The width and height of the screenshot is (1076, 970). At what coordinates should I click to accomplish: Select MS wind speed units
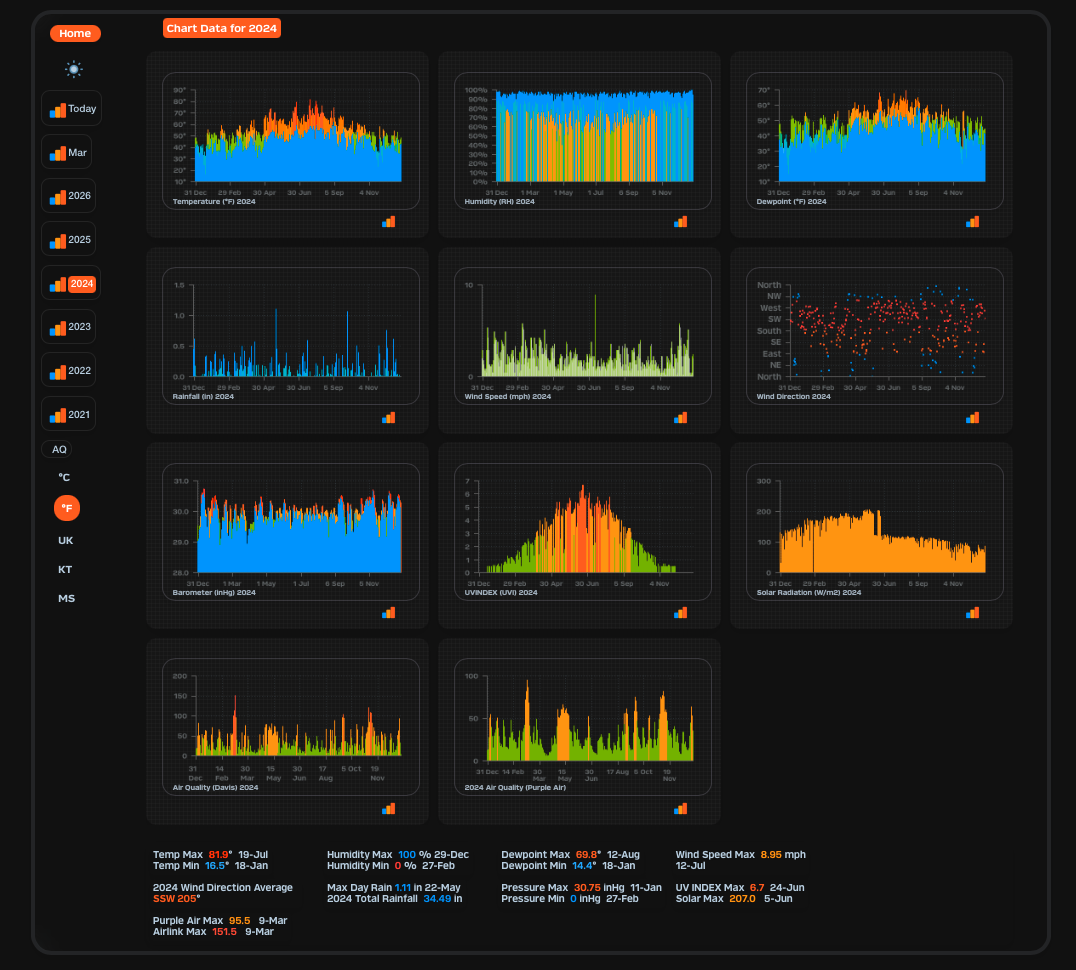tap(66, 599)
